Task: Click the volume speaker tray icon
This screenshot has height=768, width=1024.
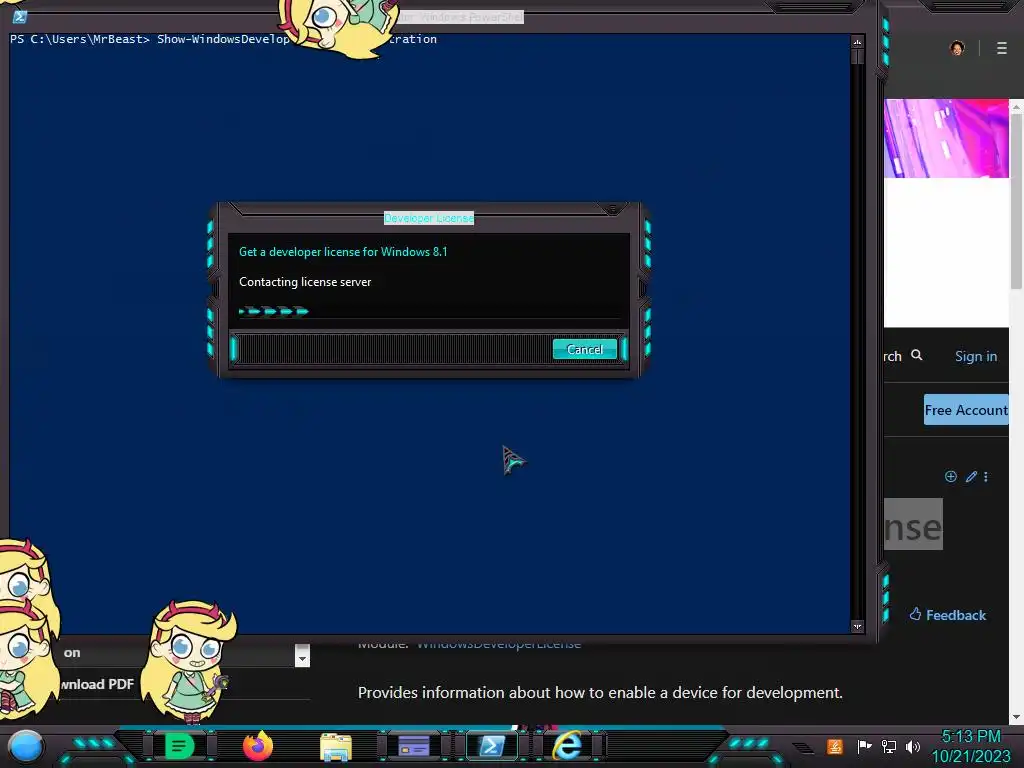Action: point(913,746)
